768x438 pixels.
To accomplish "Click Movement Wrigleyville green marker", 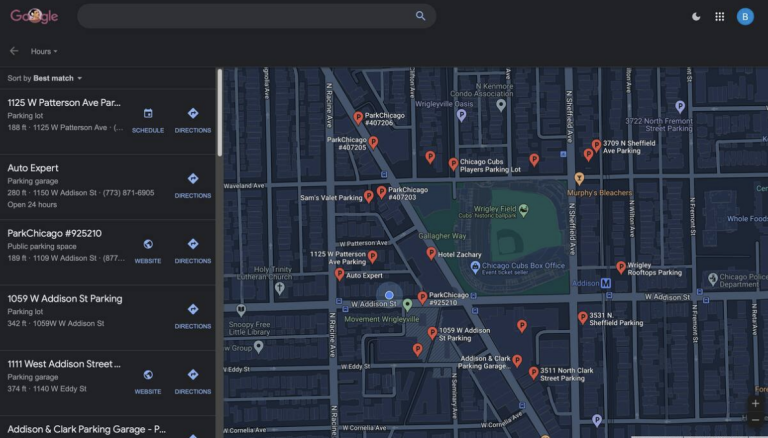I will (x=407, y=305).
